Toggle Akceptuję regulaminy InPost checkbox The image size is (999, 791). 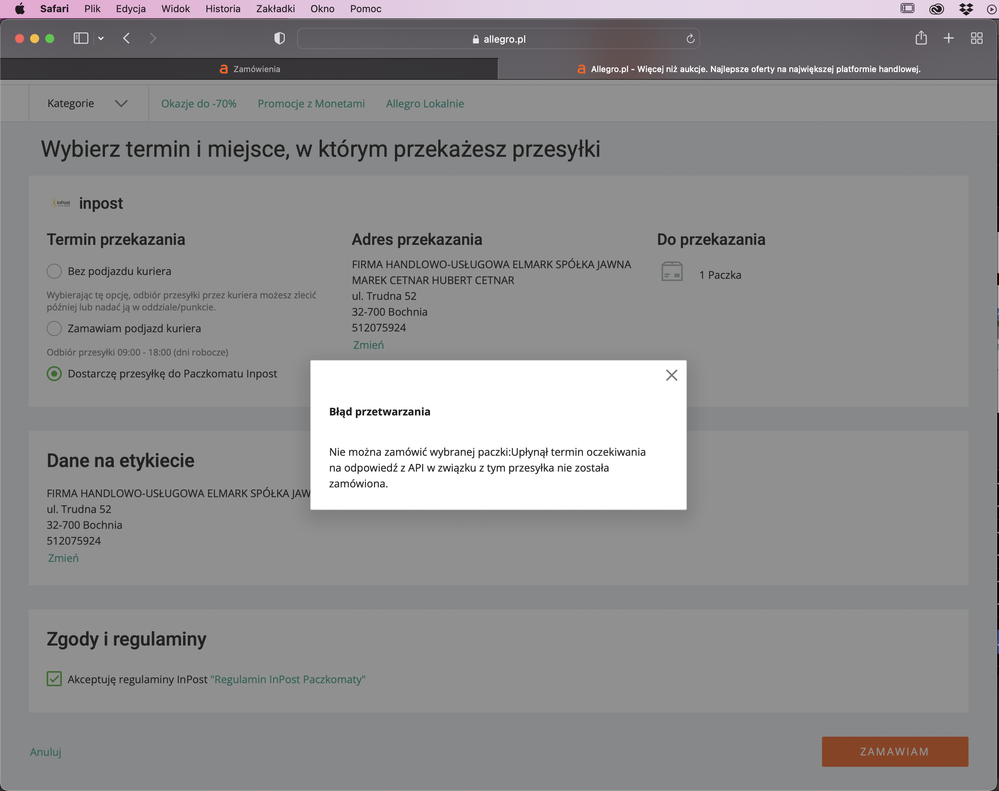(54, 679)
